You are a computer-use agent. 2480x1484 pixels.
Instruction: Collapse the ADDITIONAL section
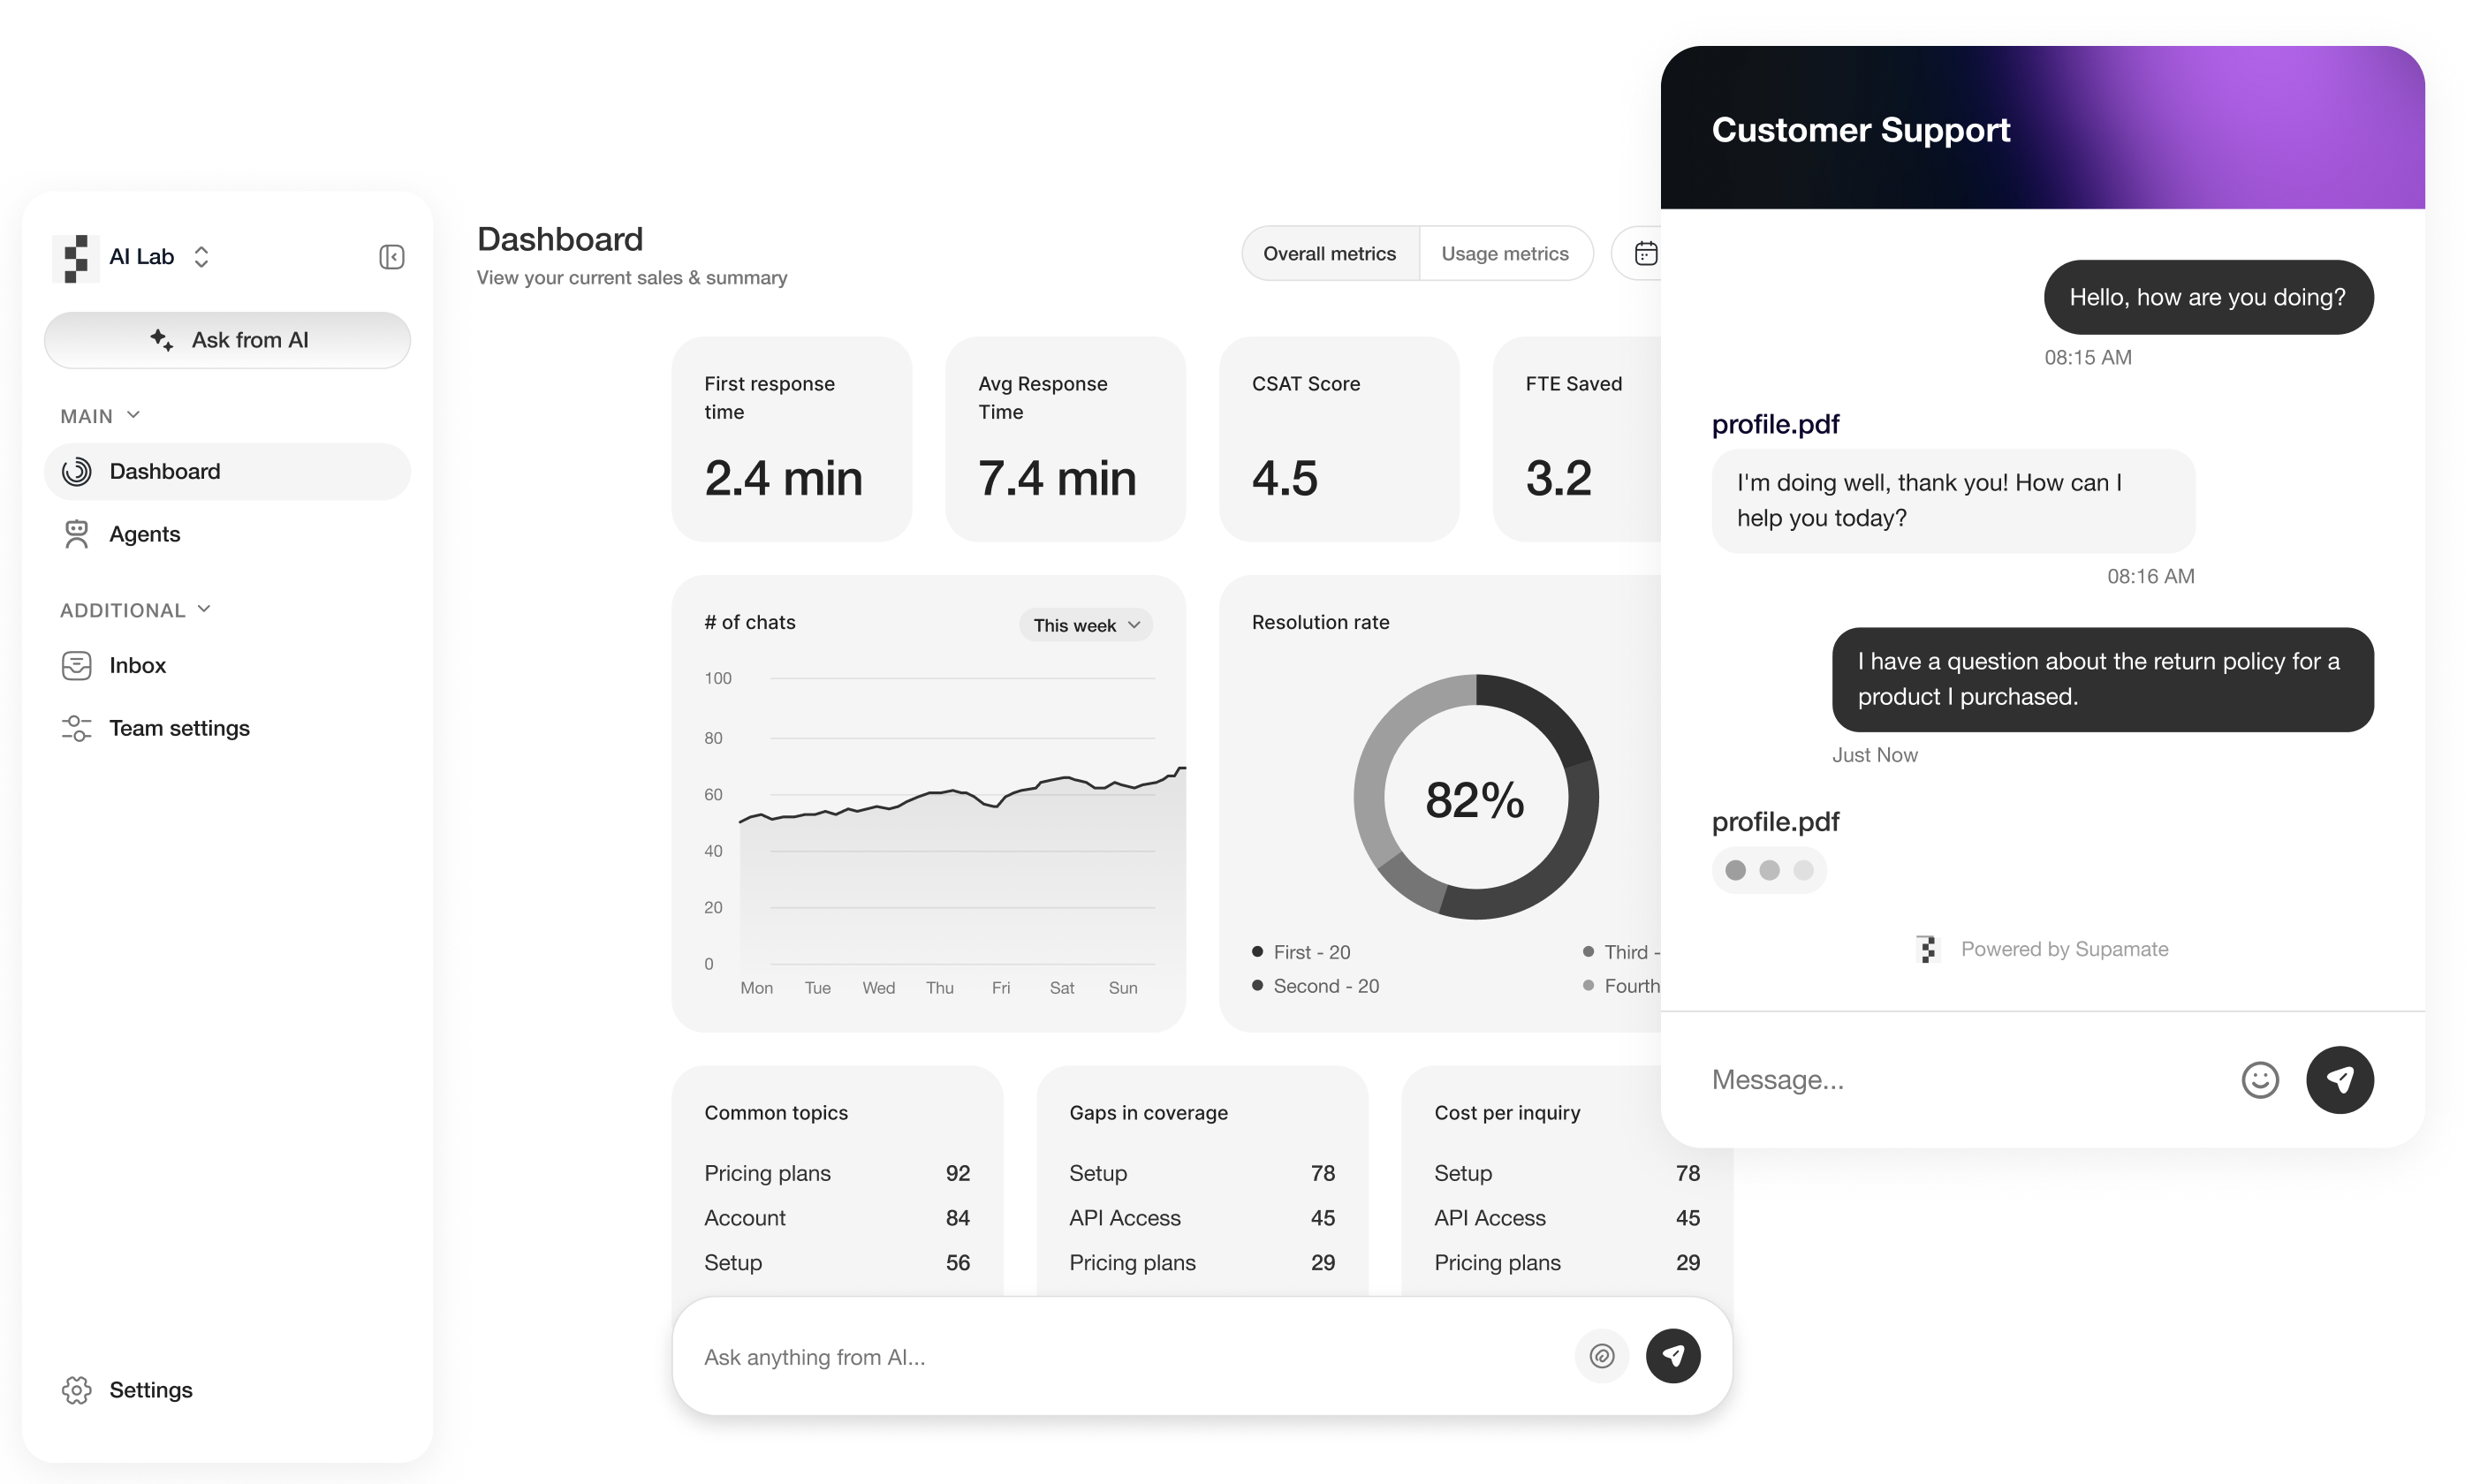coord(204,609)
